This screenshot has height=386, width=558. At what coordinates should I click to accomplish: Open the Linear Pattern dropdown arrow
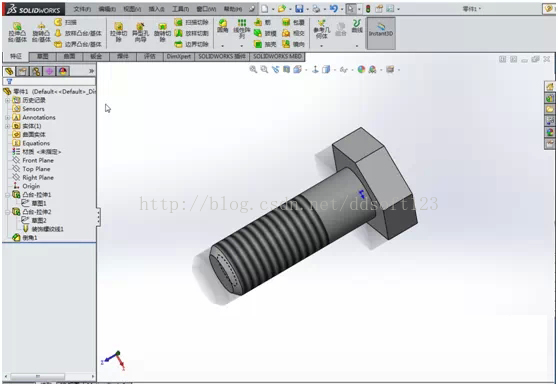(242, 46)
